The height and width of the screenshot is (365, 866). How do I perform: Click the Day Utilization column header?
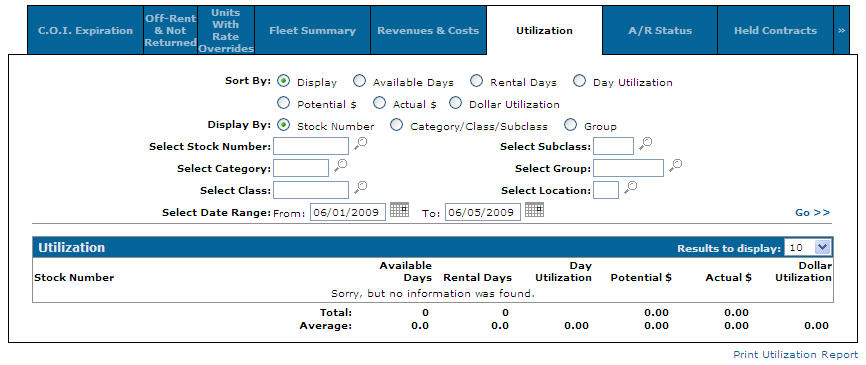(563, 272)
